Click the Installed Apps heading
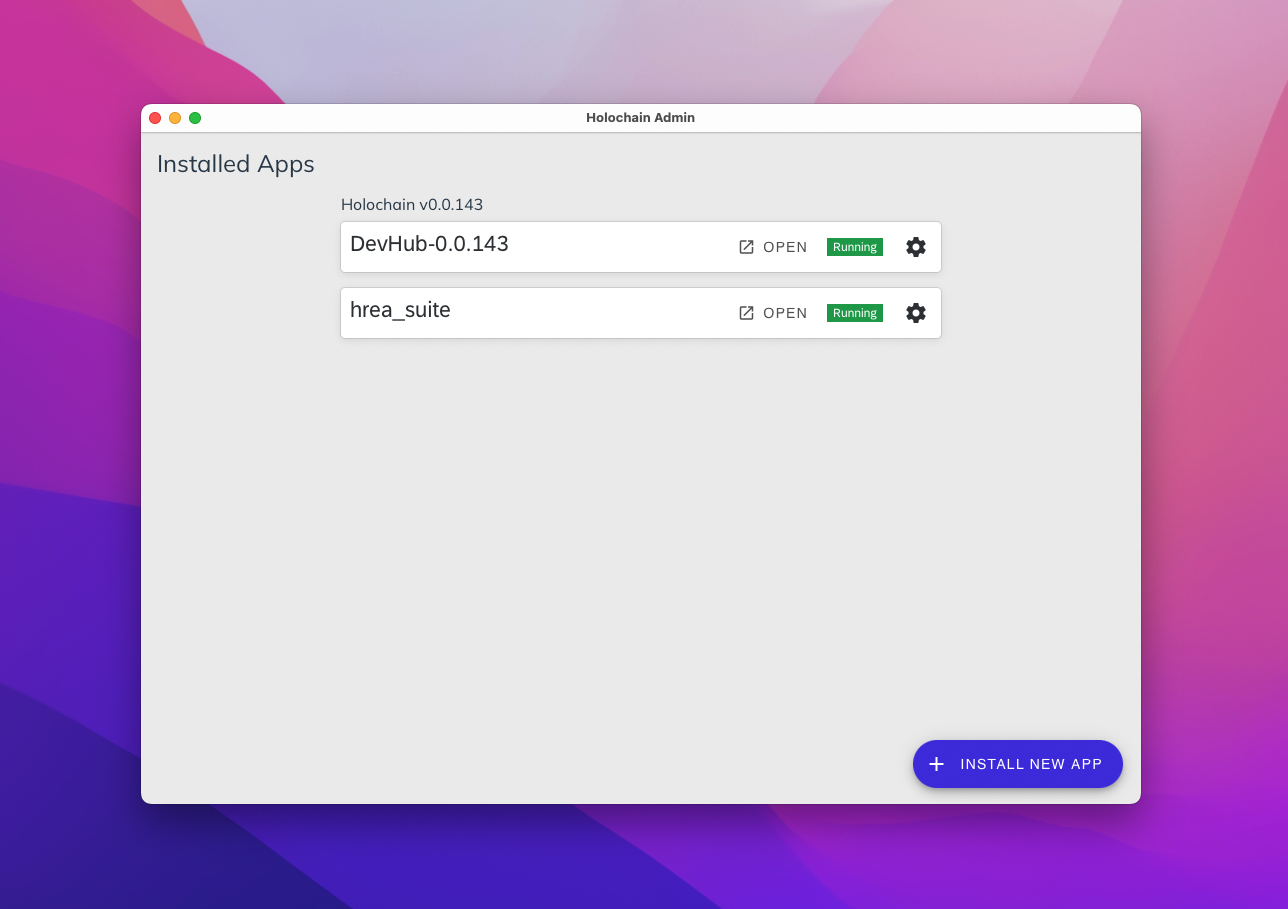The width and height of the screenshot is (1288, 909). (236, 164)
